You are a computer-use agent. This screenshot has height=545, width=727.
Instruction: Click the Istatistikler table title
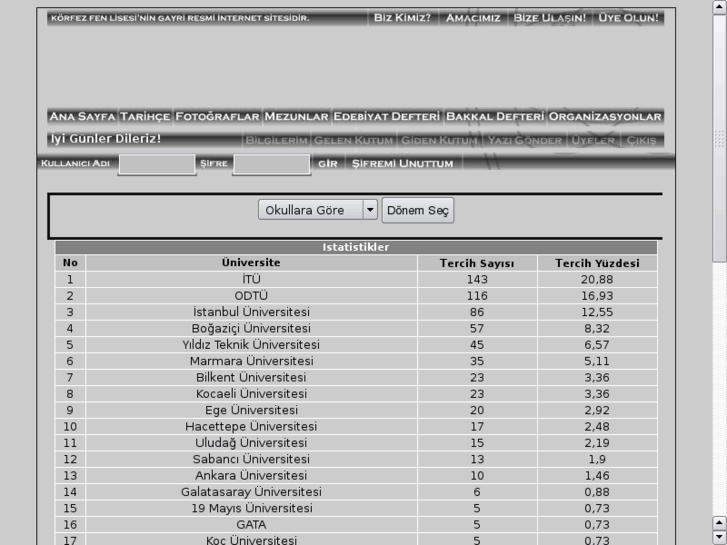[356, 247]
